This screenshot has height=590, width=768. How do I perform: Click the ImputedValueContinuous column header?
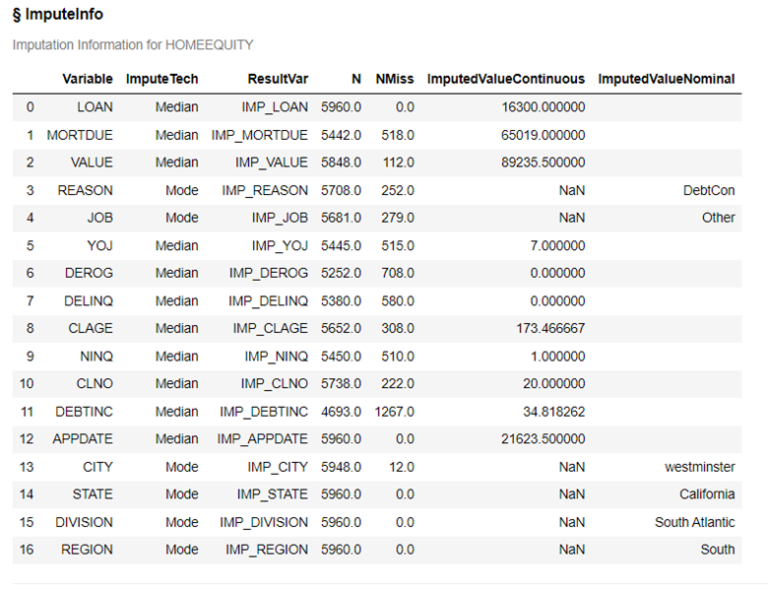pos(506,79)
